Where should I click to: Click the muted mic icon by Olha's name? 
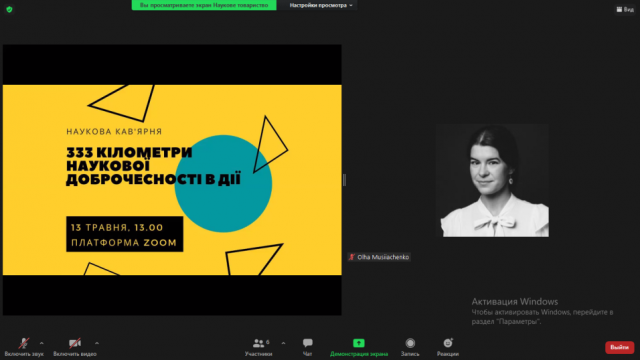coord(351,257)
